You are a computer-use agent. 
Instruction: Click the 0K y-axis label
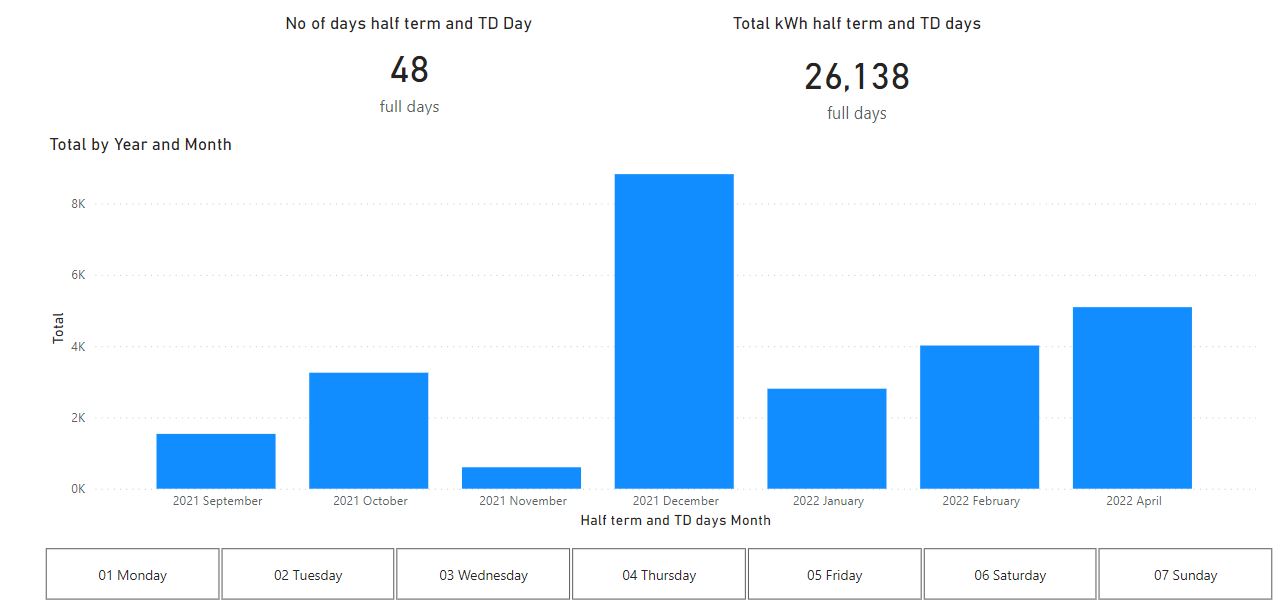(x=78, y=489)
